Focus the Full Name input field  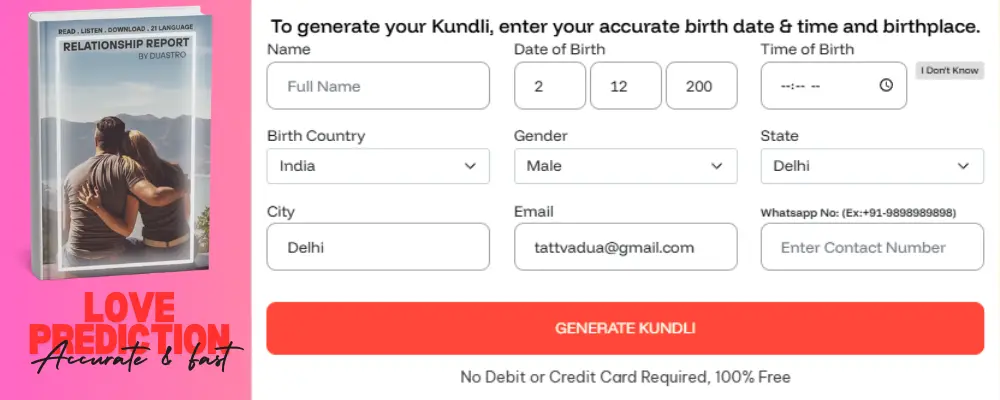tap(378, 86)
